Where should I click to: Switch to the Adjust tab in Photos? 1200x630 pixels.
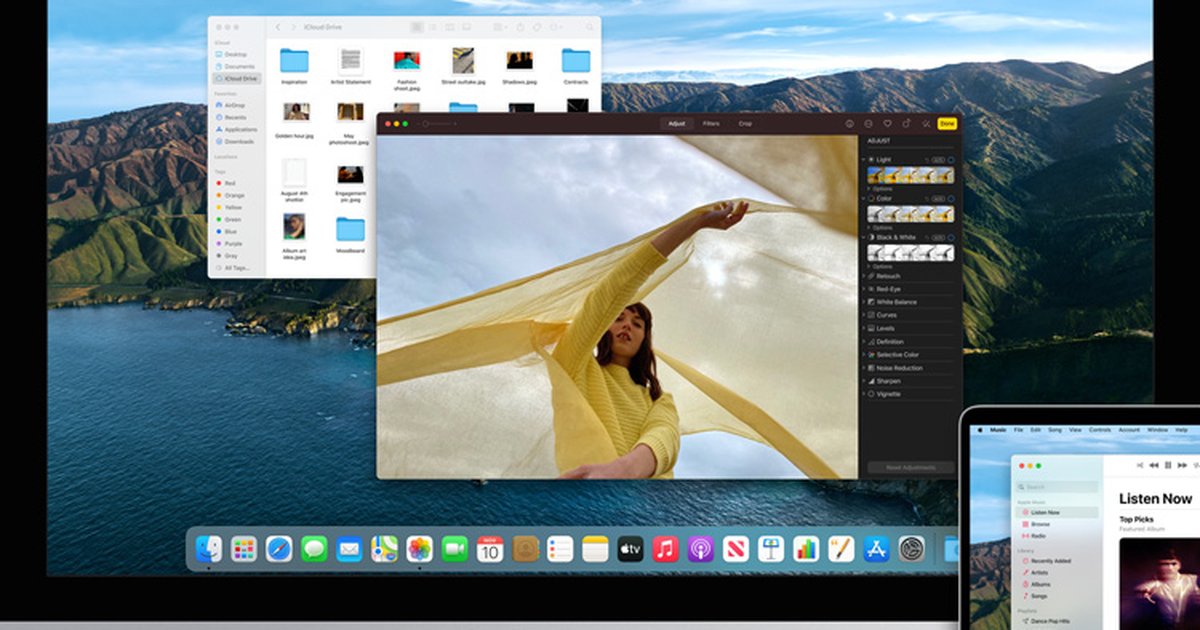tap(677, 124)
